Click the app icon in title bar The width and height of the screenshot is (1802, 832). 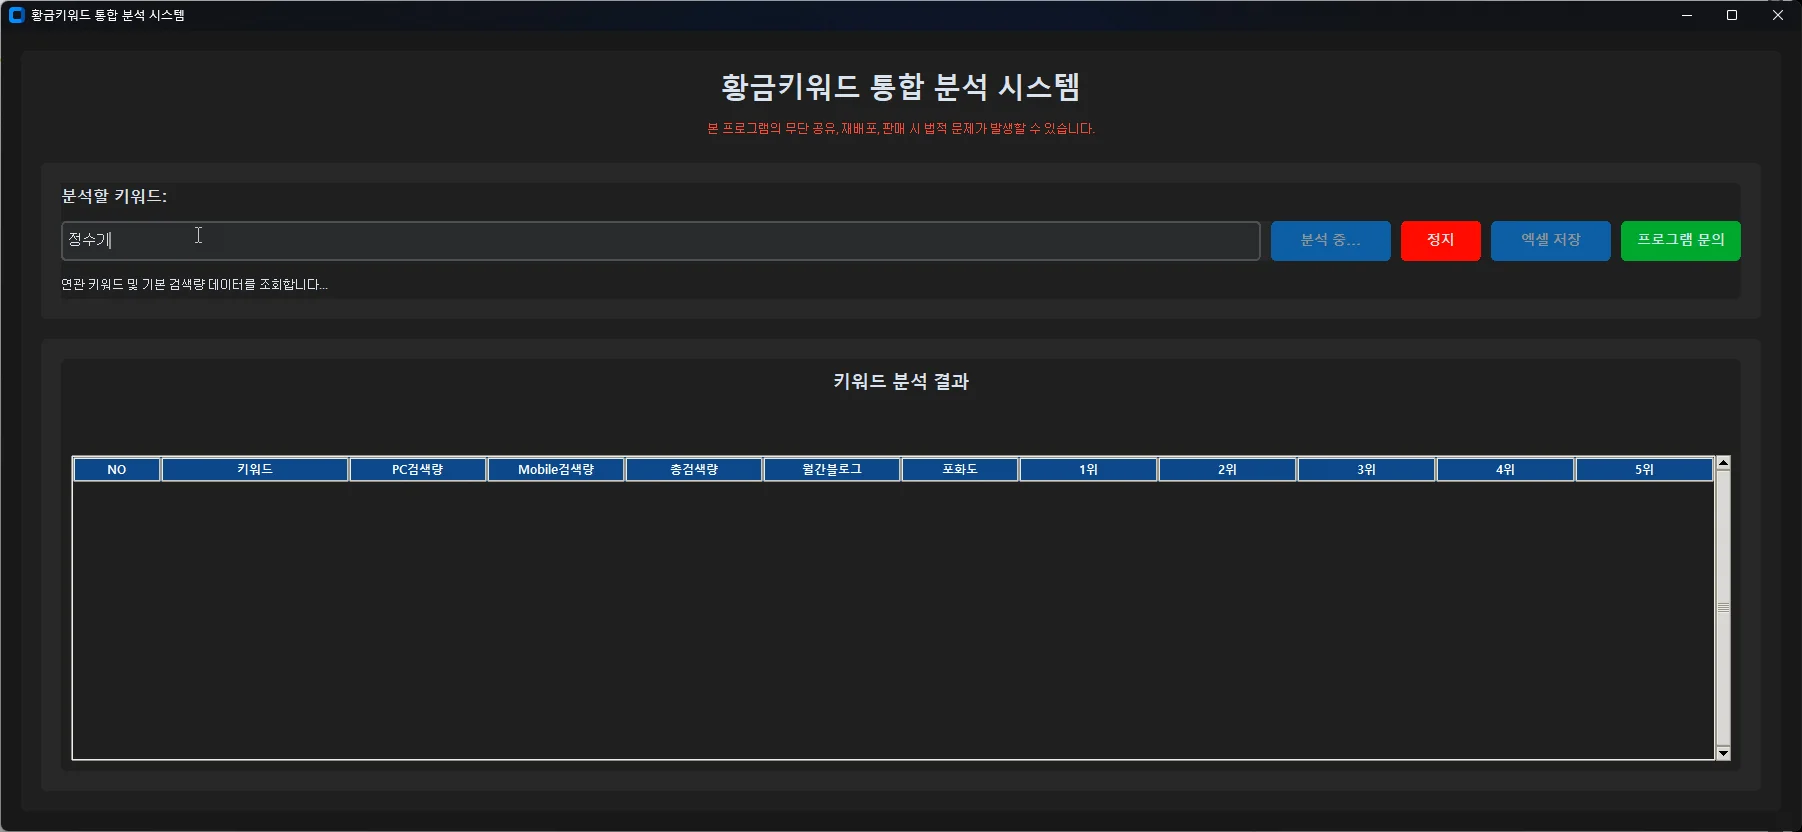(x=16, y=15)
